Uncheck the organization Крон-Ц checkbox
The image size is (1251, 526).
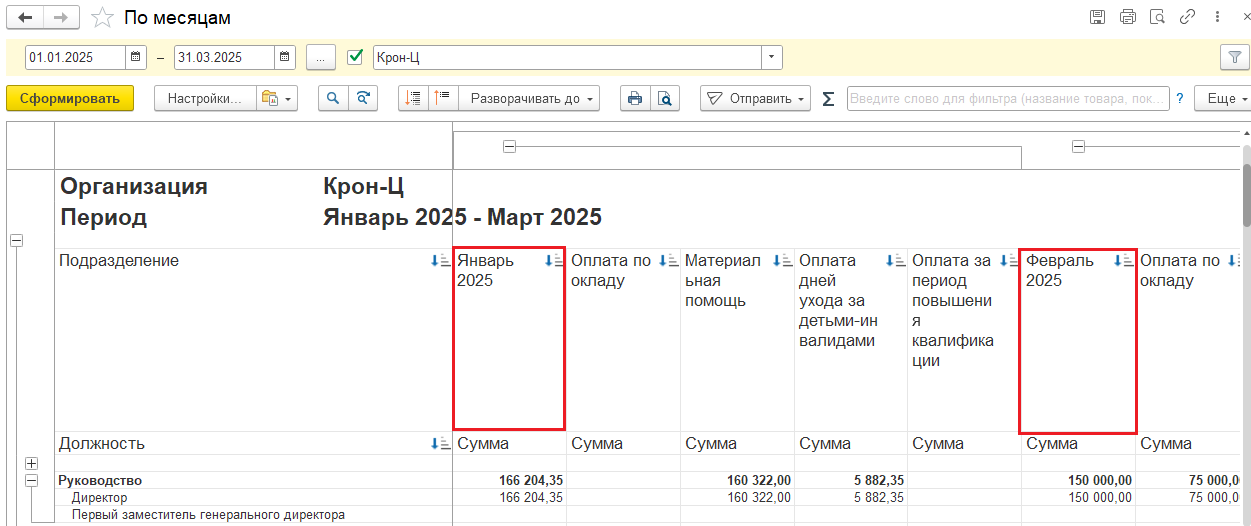pyautogui.click(x=354, y=57)
